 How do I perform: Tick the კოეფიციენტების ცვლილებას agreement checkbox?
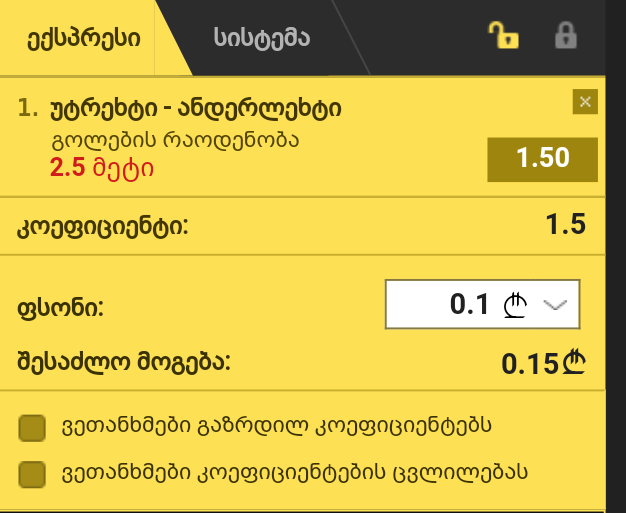(x=32, y=474)
